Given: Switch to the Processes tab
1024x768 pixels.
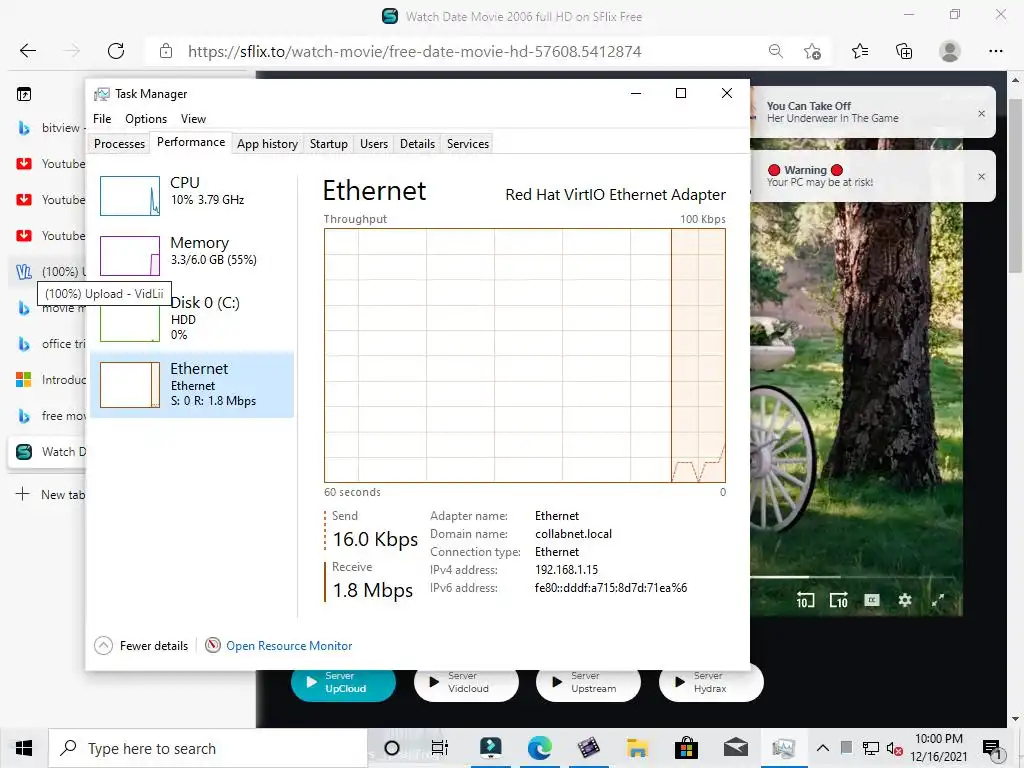Looking at the screenshot, I should 120,144.
